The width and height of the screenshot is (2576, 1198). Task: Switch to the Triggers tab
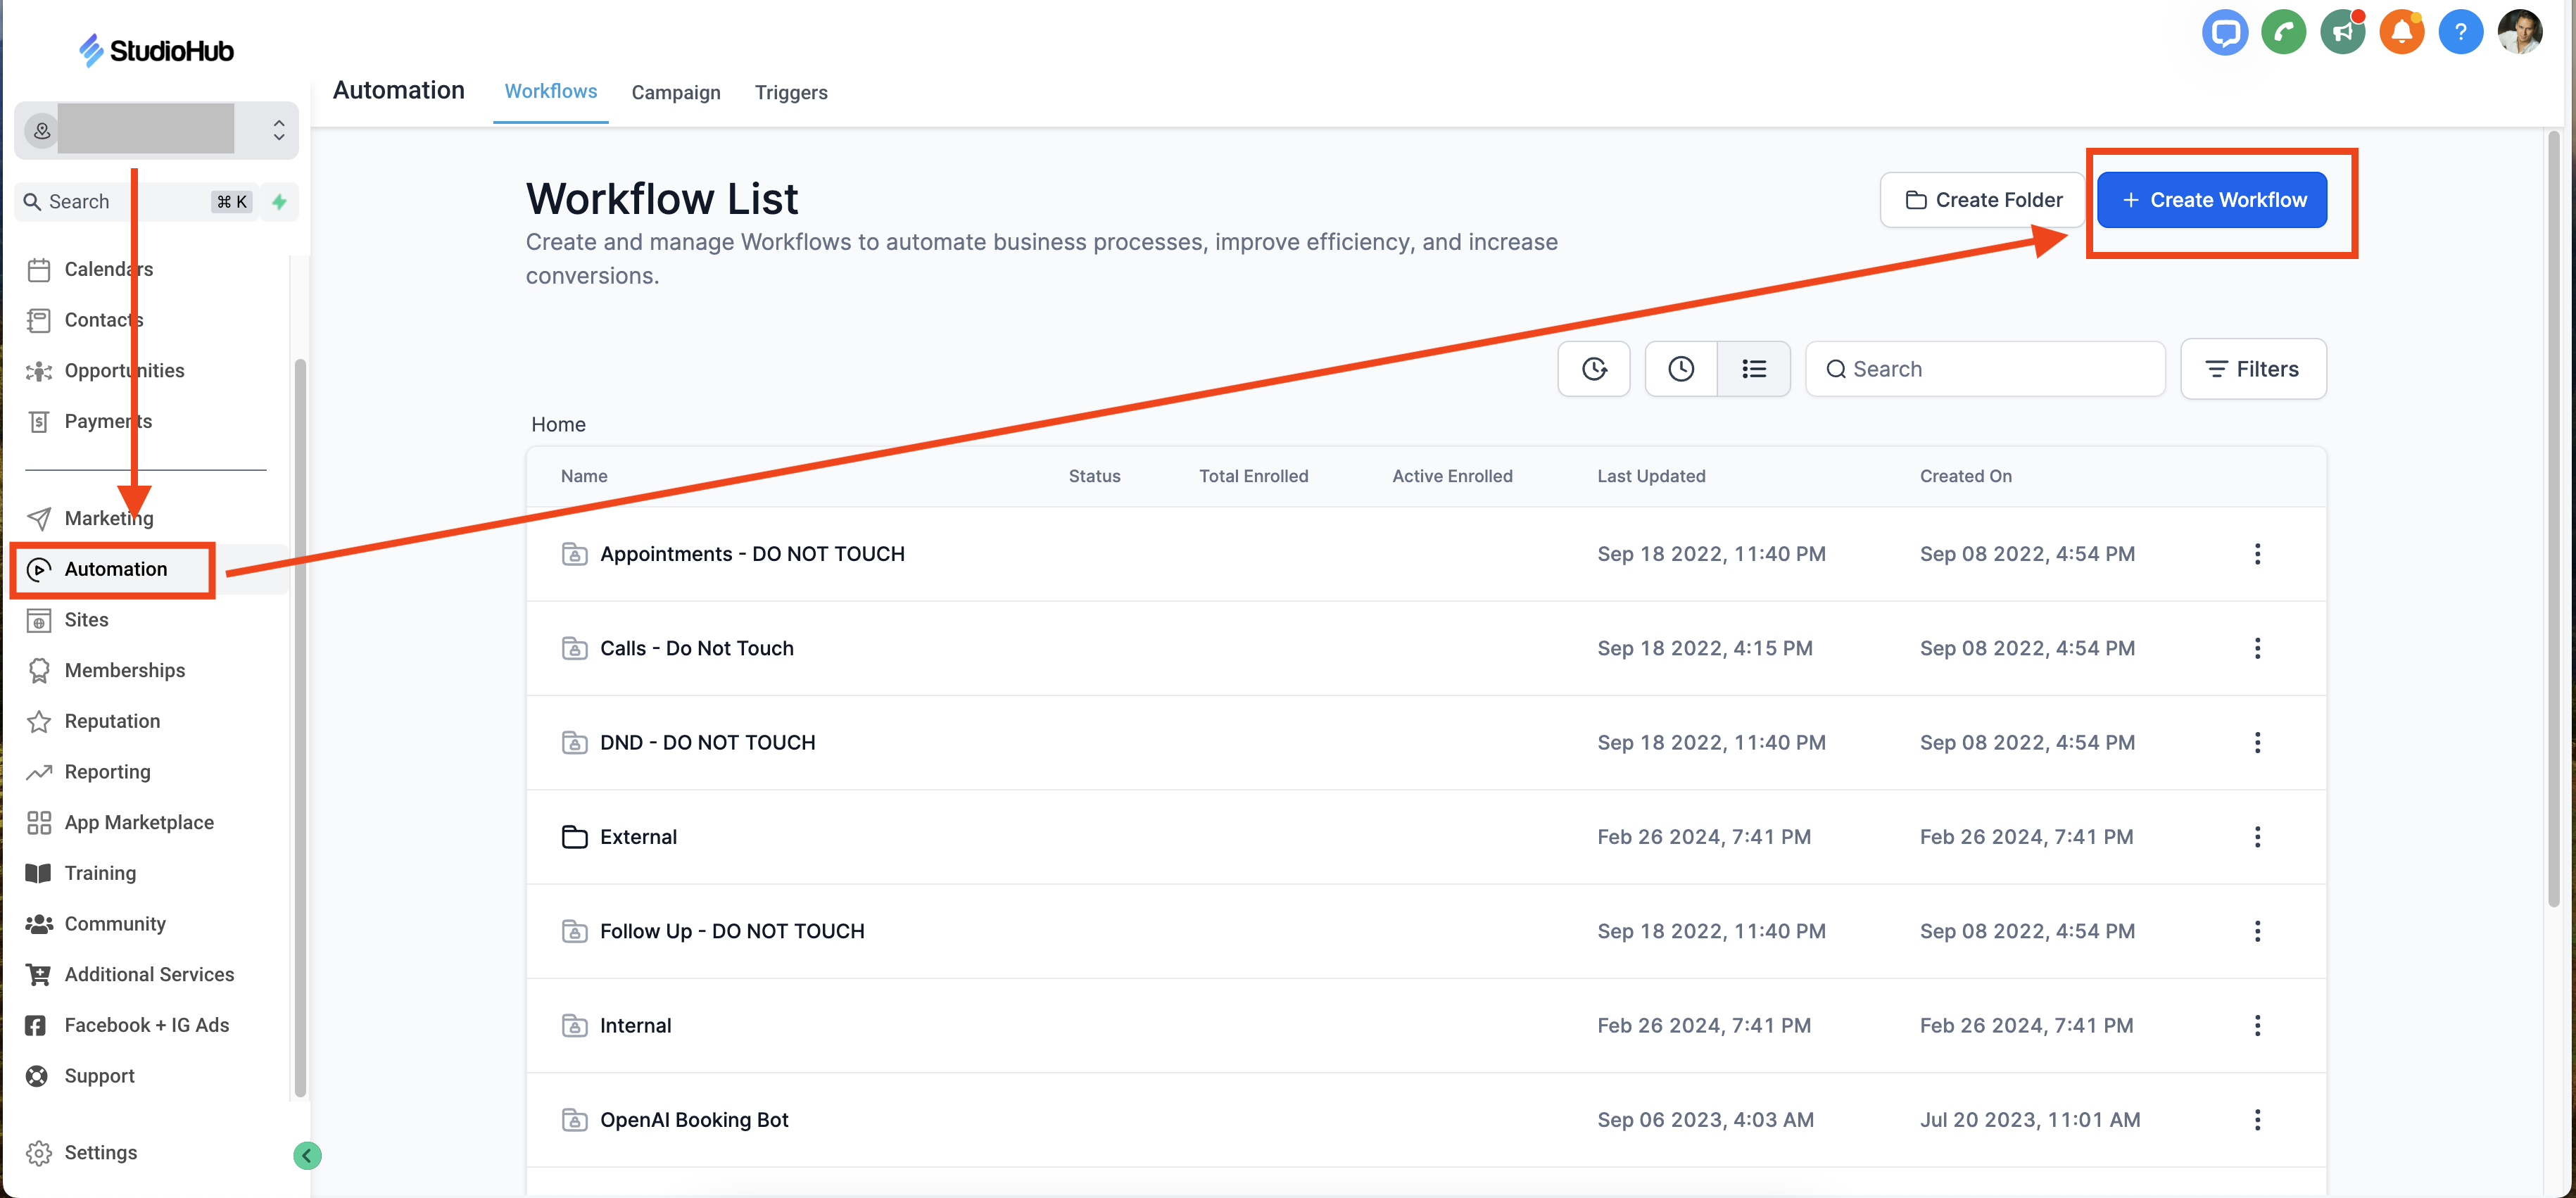790,92
